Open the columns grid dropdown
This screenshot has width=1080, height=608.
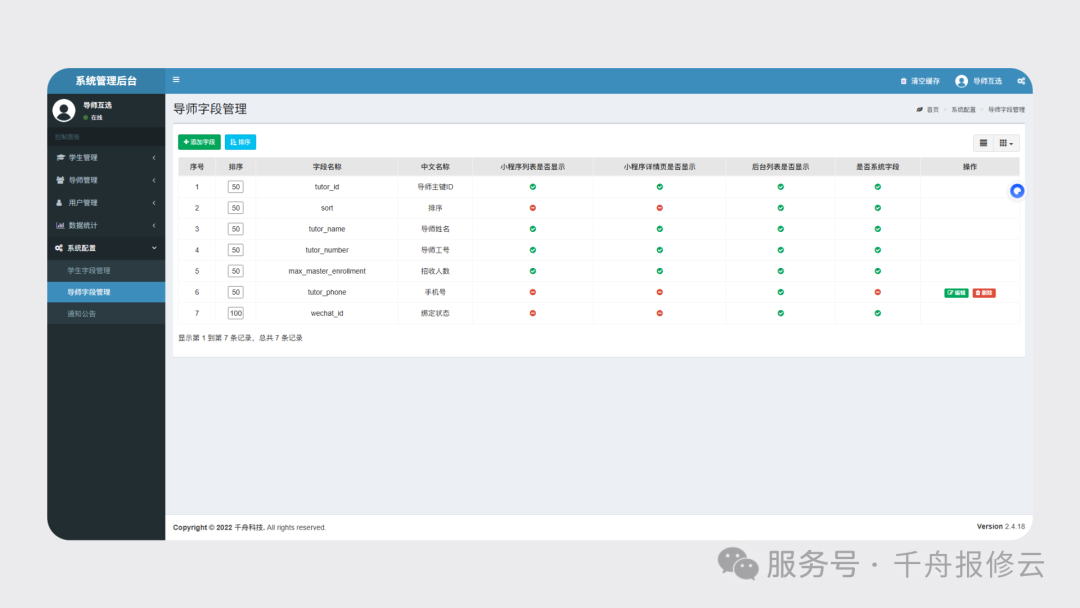[x=1007, y=143]
